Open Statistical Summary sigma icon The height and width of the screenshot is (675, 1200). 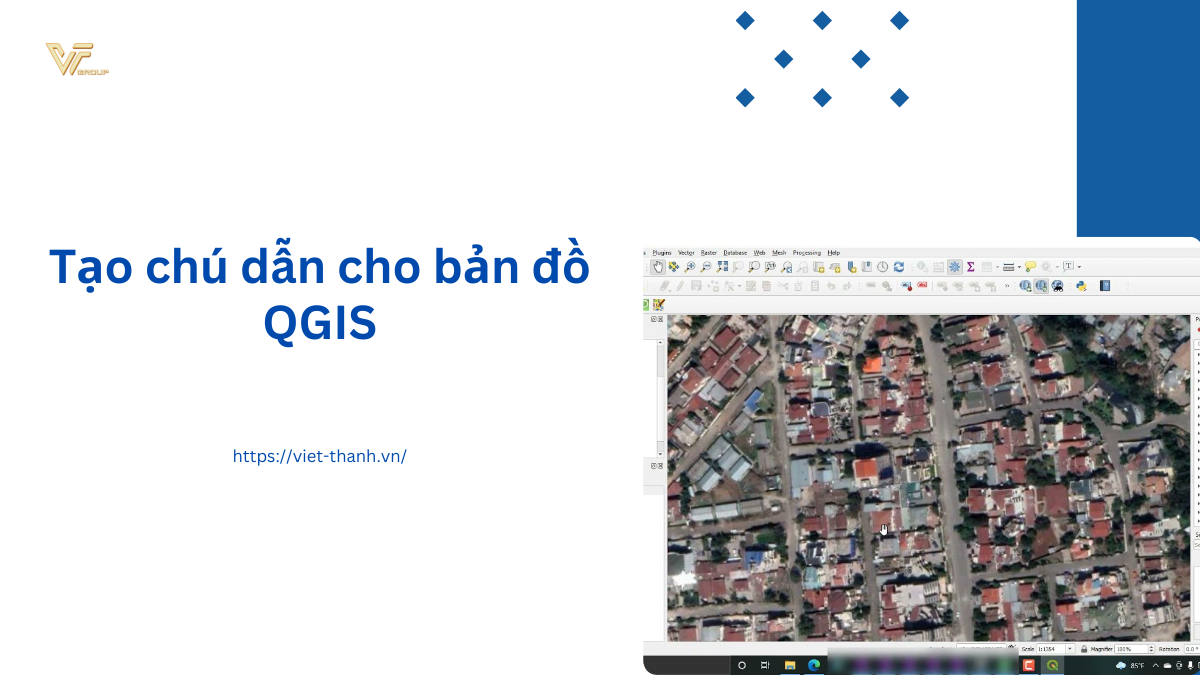(x=971, y=267)
